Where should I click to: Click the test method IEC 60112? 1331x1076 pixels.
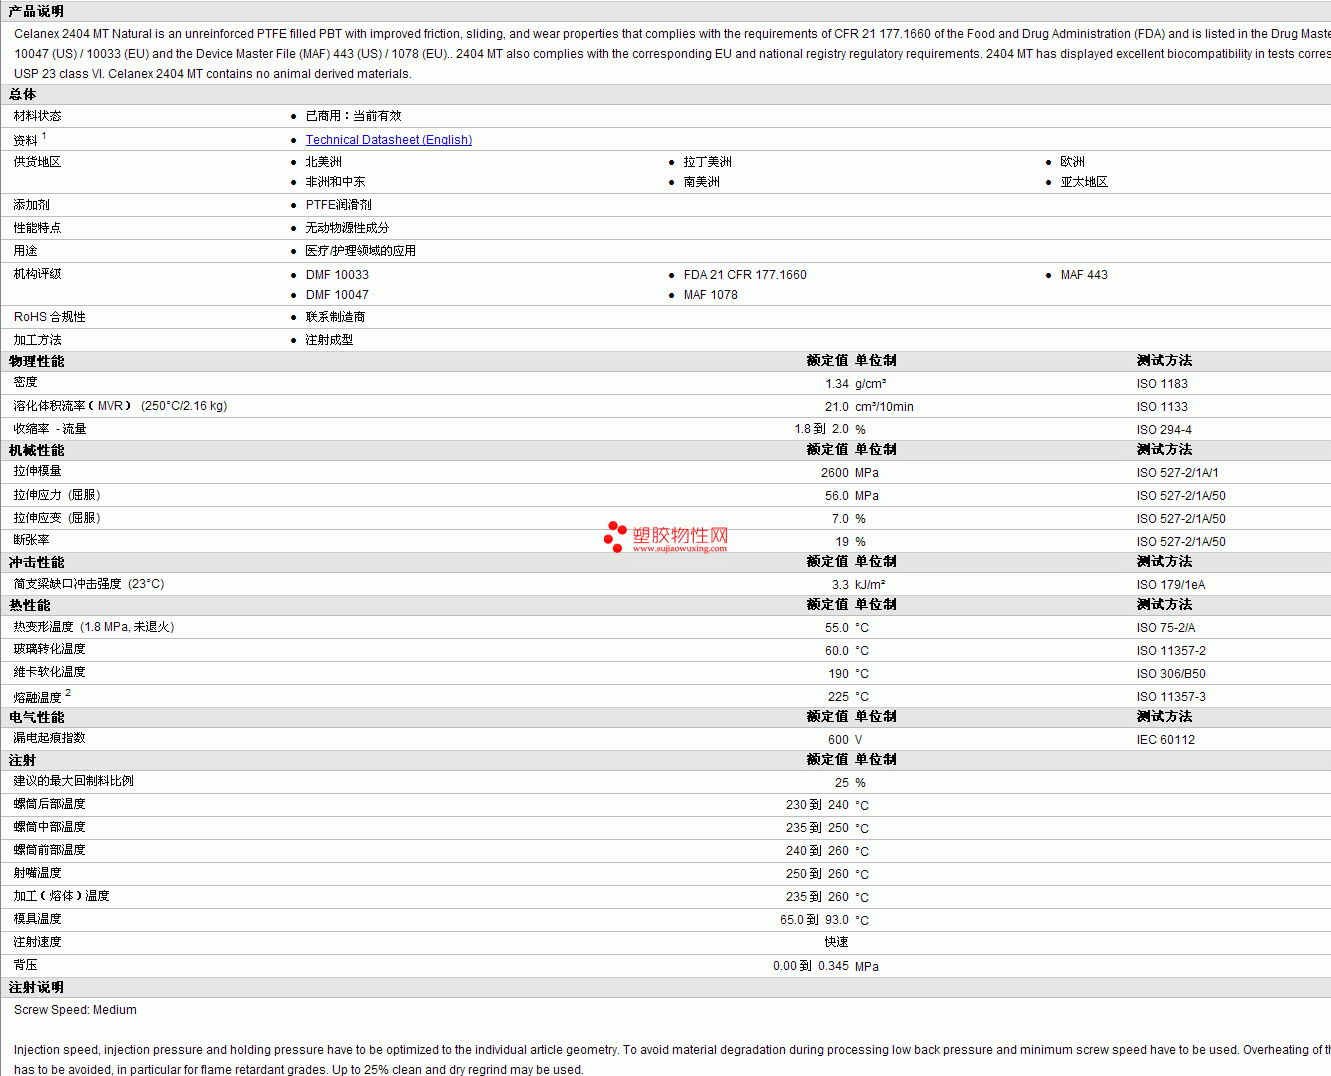pos(1166,740)
